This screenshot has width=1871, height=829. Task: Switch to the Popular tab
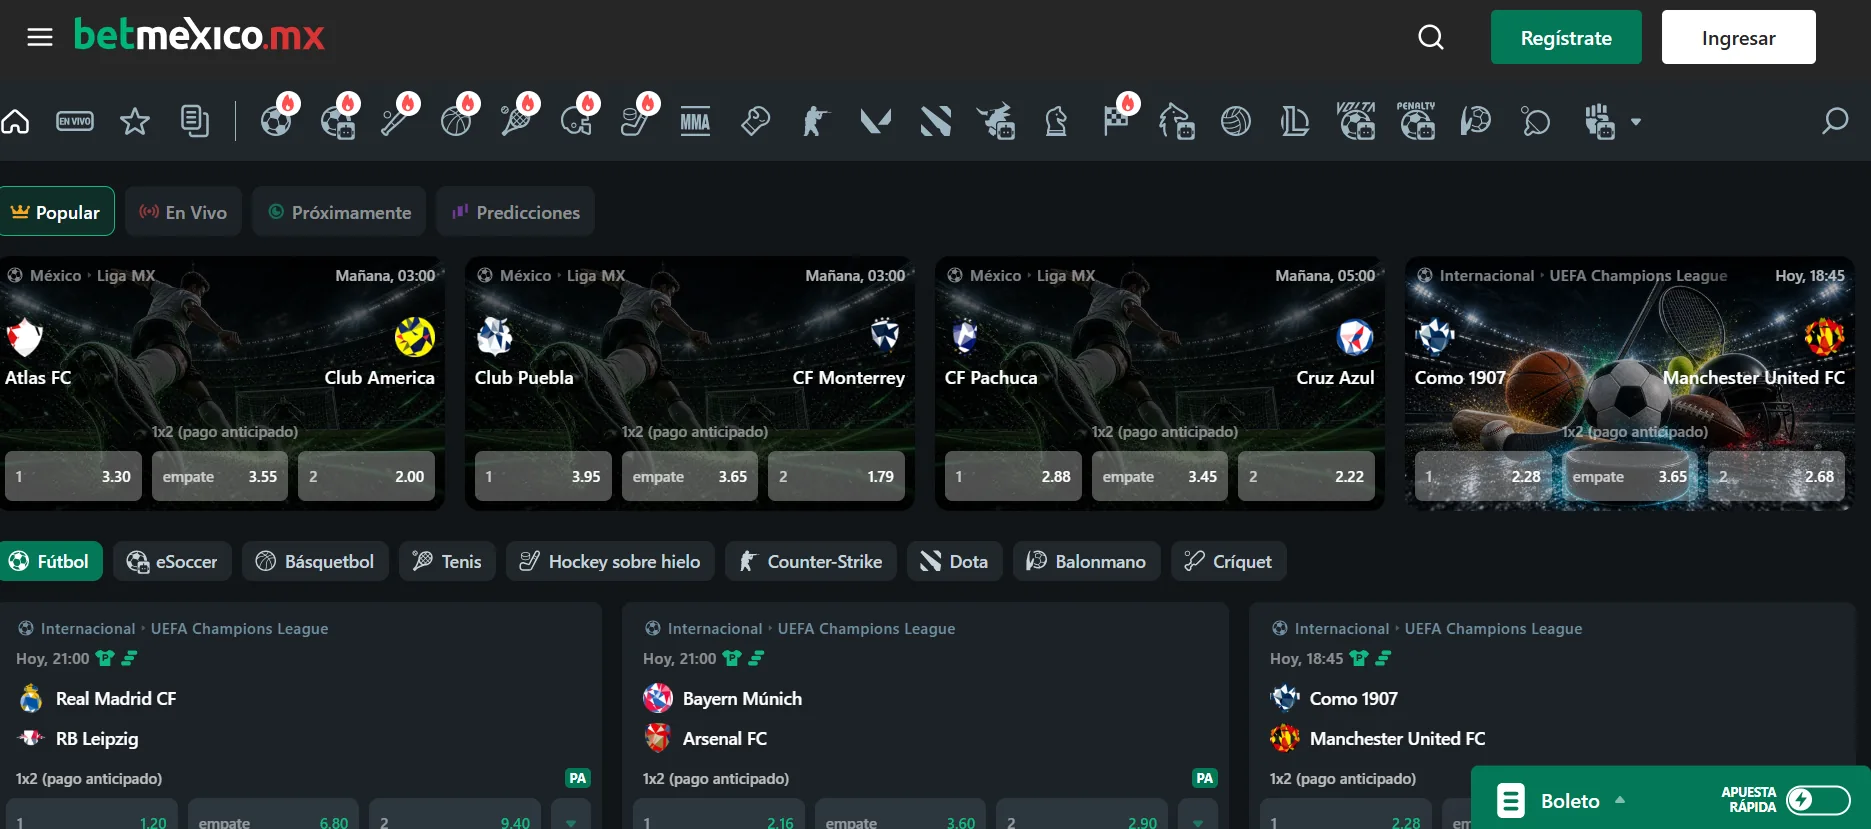point(57,212)
